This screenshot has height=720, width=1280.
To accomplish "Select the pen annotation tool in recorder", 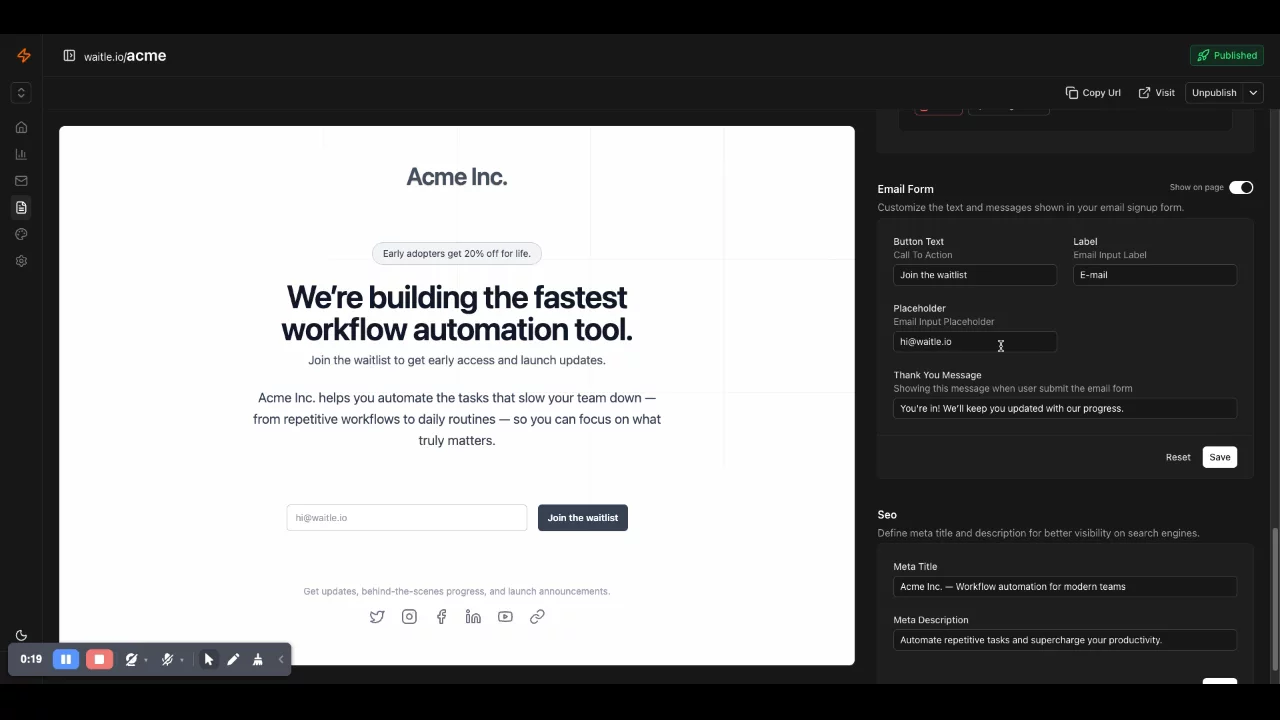I will pos(233,660).
